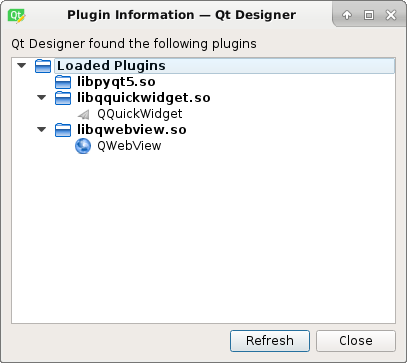Collapse the libqwebview.so branch arrow
Screen dimensions: 407x363
coord(42,129)
